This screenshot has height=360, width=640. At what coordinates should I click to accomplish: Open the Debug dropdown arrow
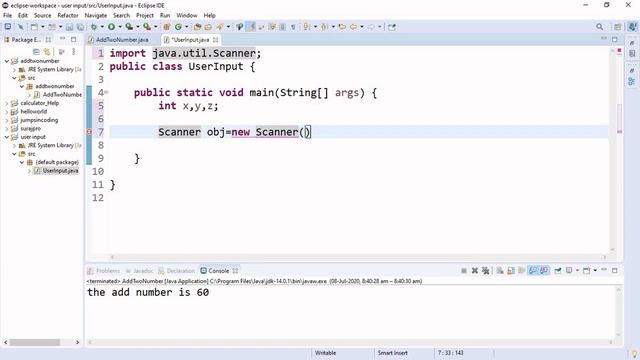(x=102, y=27)
